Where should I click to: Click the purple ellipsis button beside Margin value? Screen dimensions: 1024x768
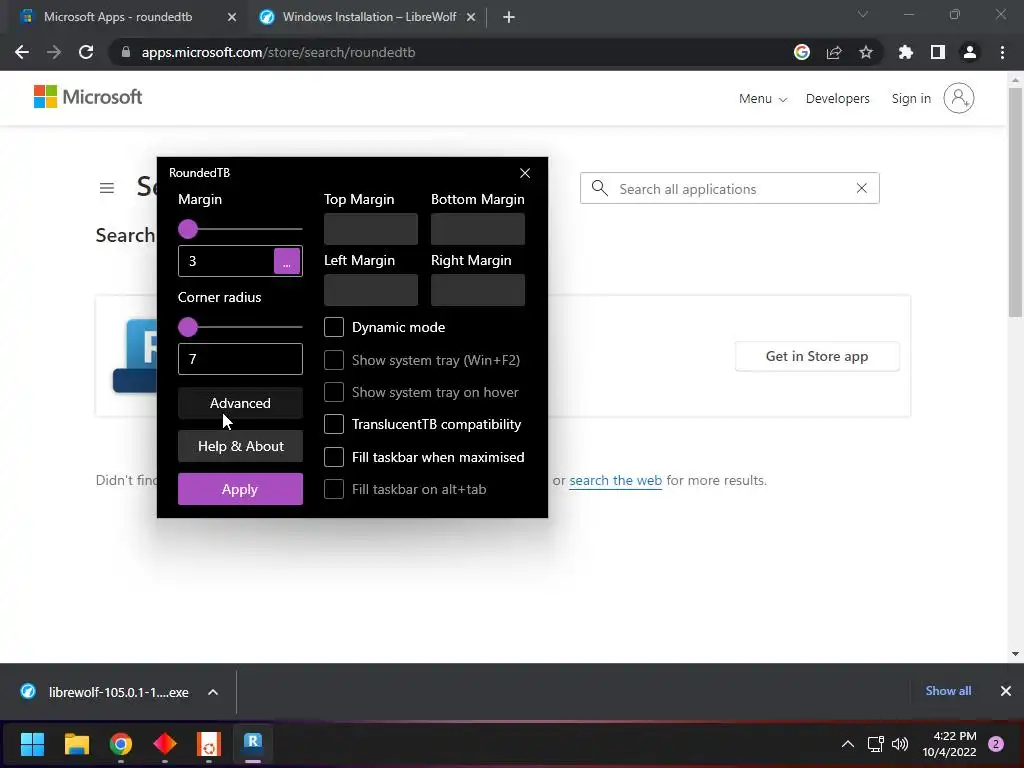(x=287, y=261)
